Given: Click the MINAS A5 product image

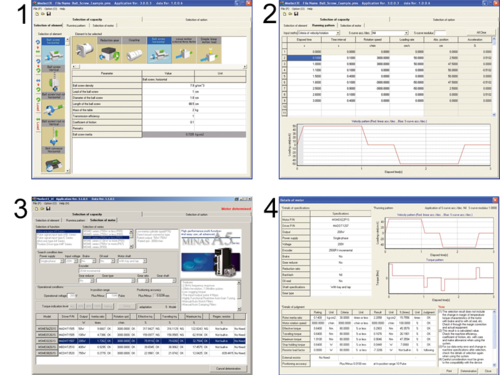Looking at the screenshot, I should [x=211, y=254].
